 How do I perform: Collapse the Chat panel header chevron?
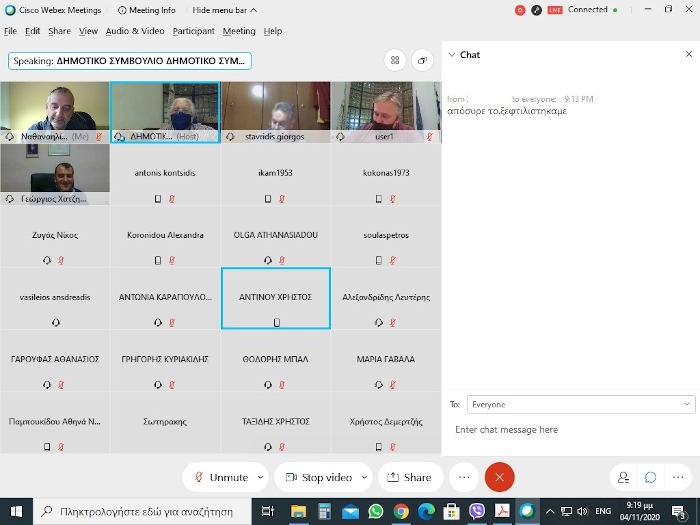[451, 55]
